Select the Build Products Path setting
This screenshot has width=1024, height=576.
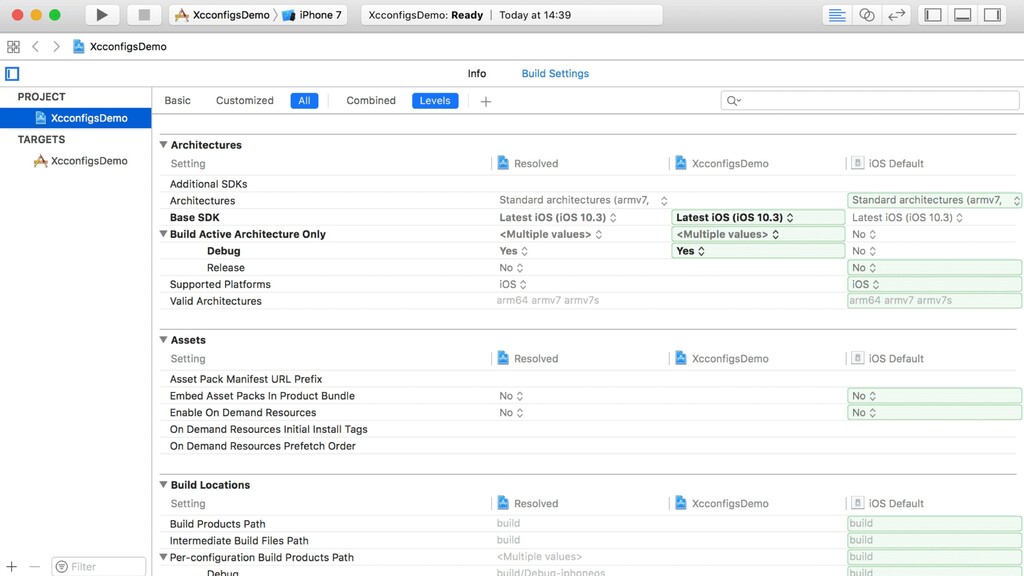pos(217,524)
